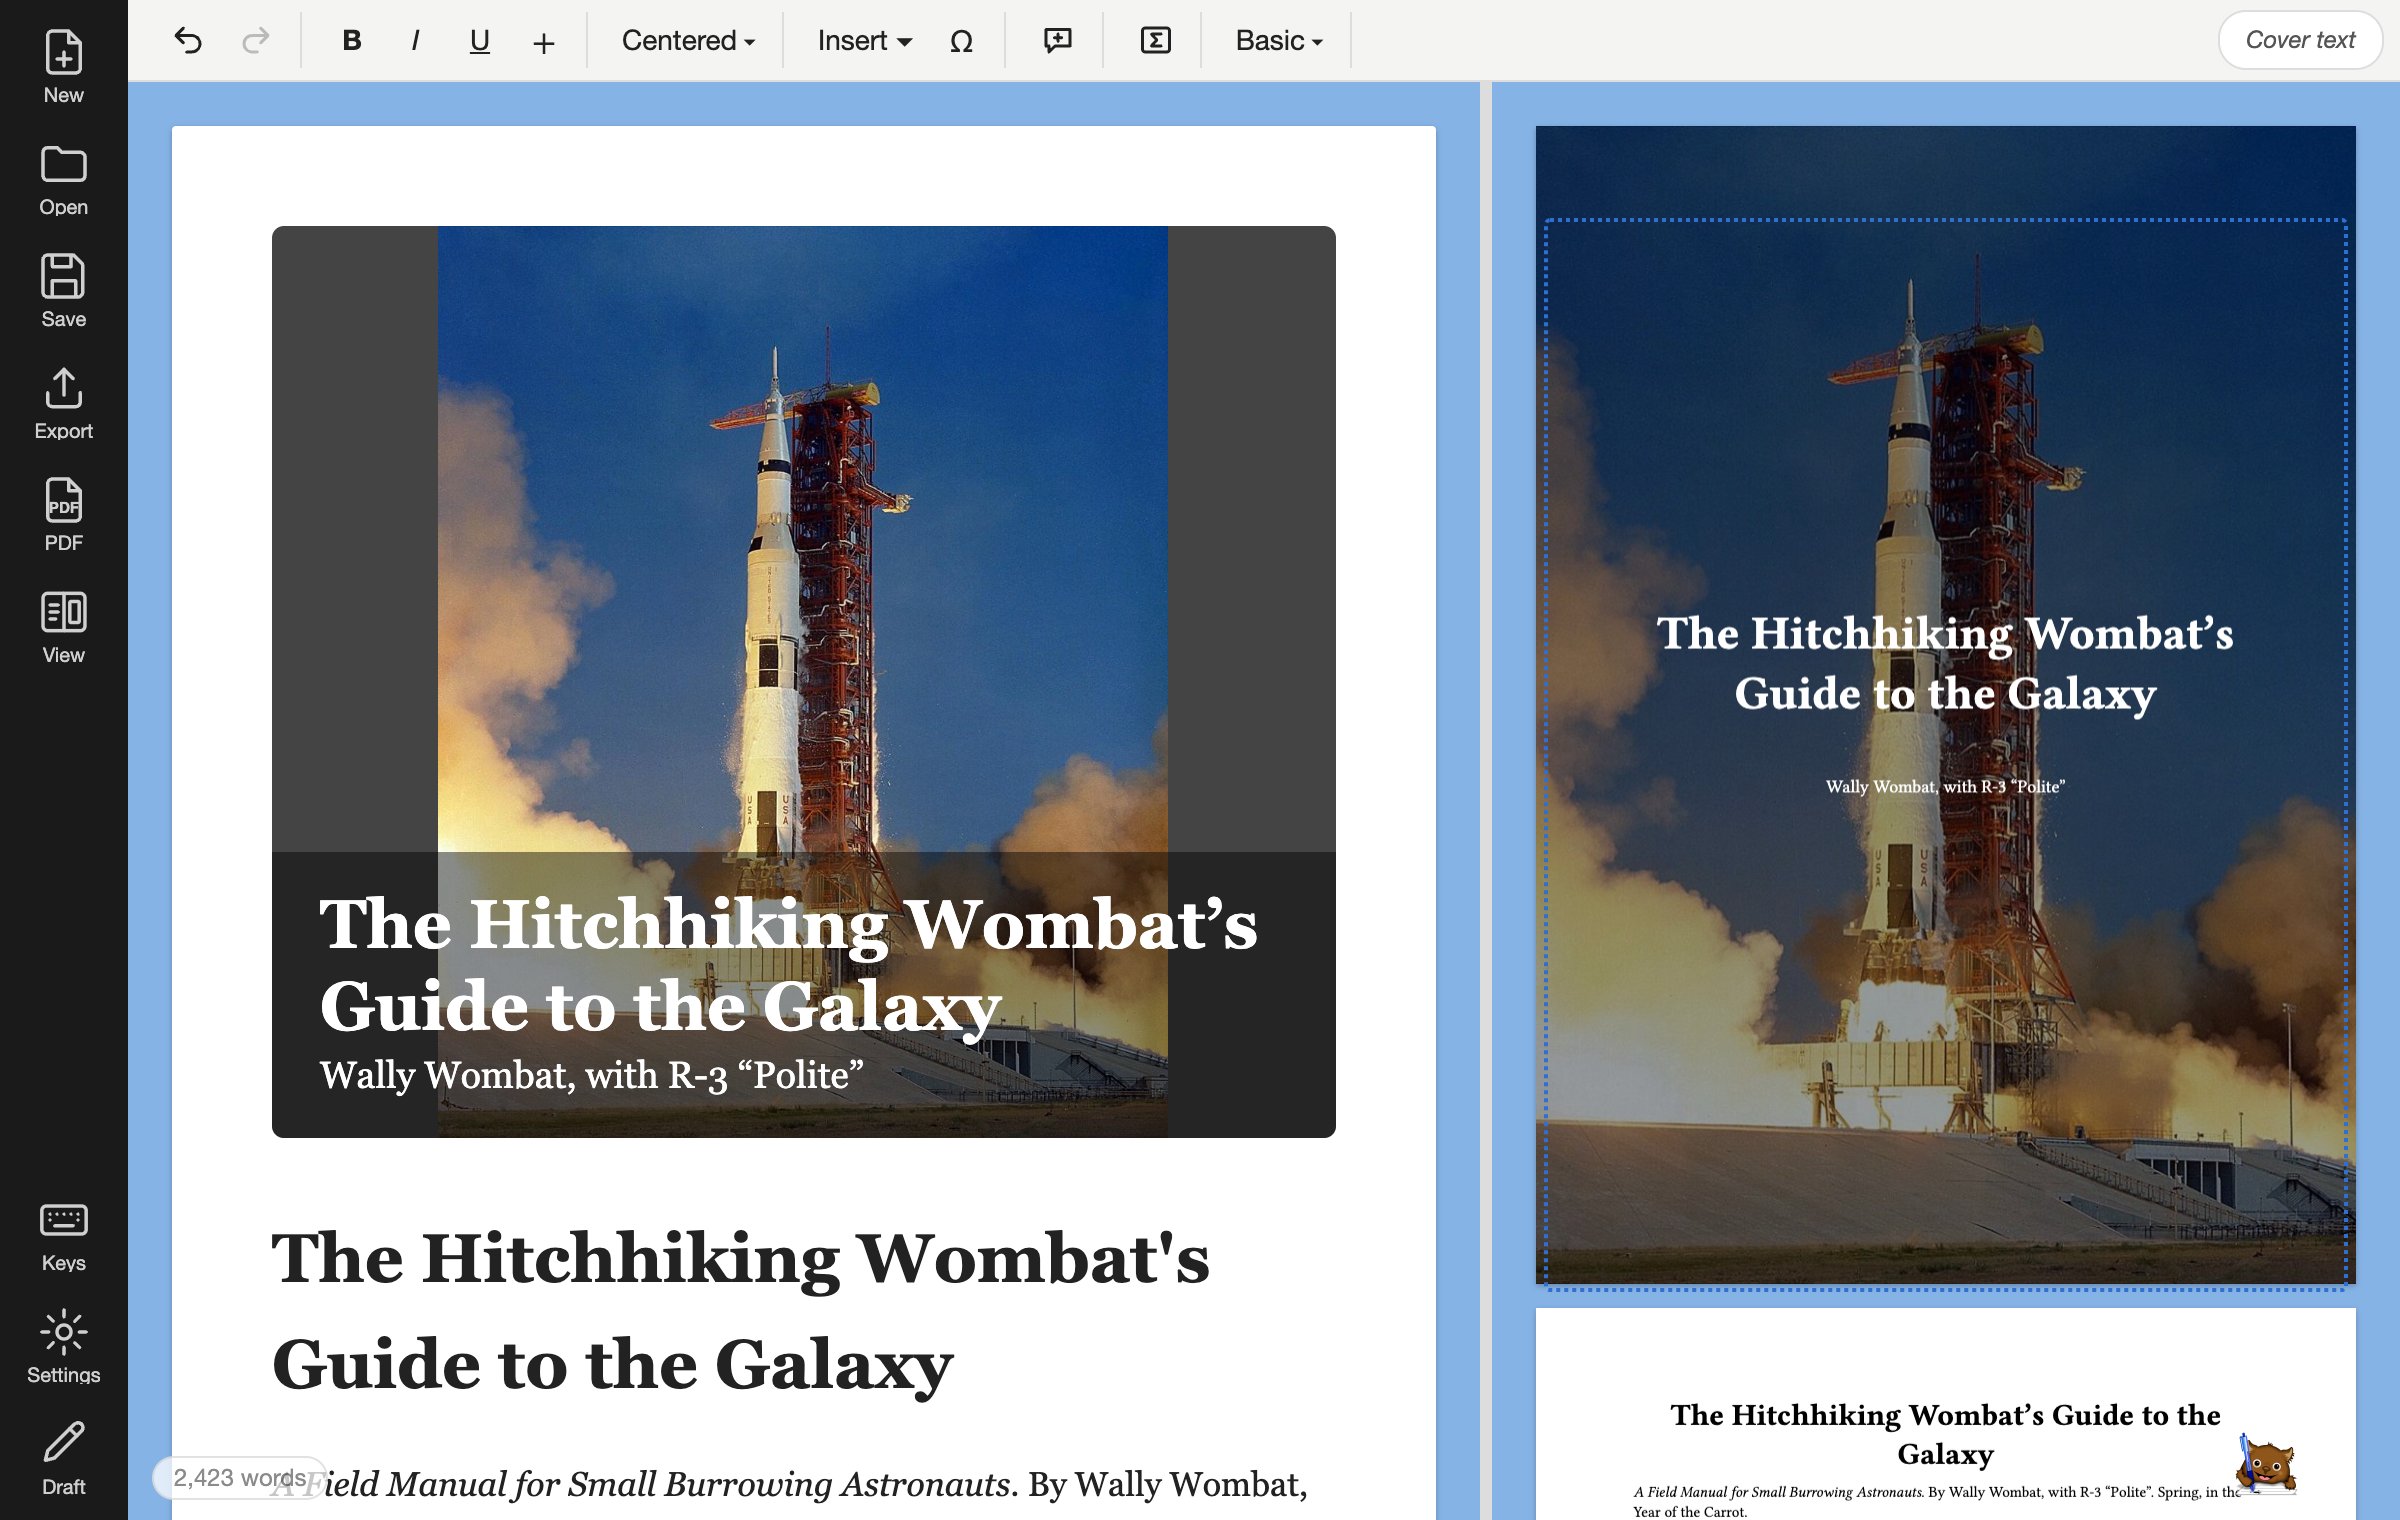Click the wombat mascot icon in preview
2400x1520 pixels.
(2265, 1464)
